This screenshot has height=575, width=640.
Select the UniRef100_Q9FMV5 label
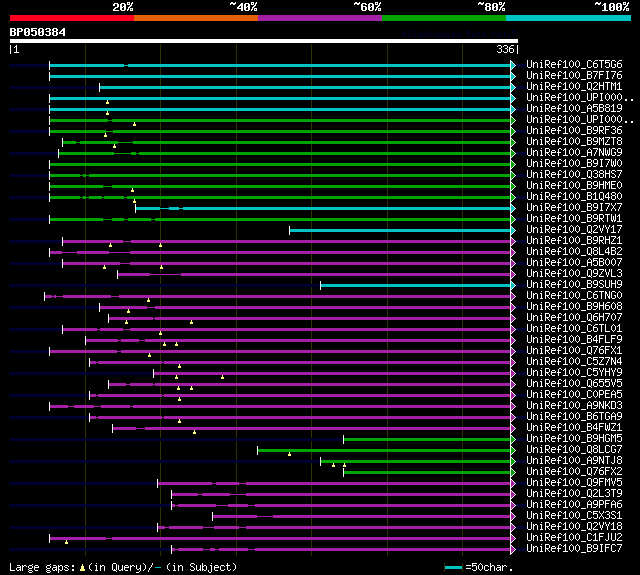point(574,483)
